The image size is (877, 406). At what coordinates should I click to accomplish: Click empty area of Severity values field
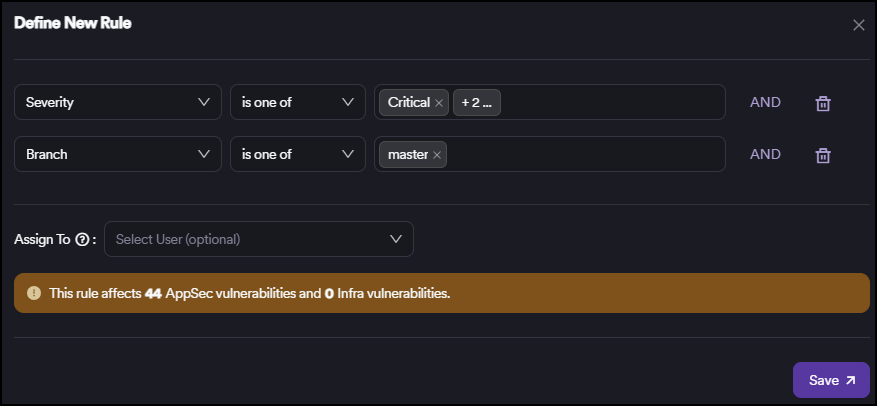610,102
